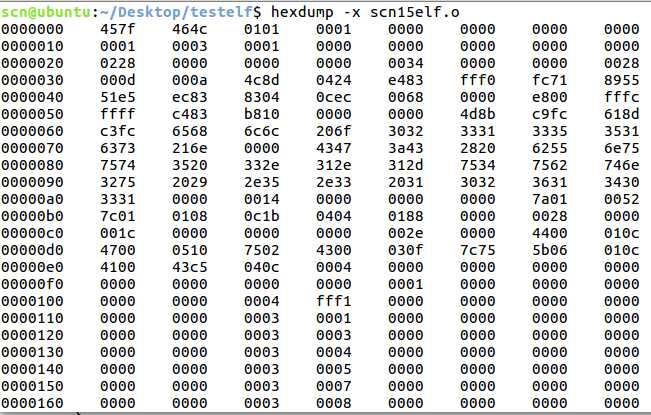Select offset label 0000160
Screen dimensions: 651x415
[x=32, y=403]
